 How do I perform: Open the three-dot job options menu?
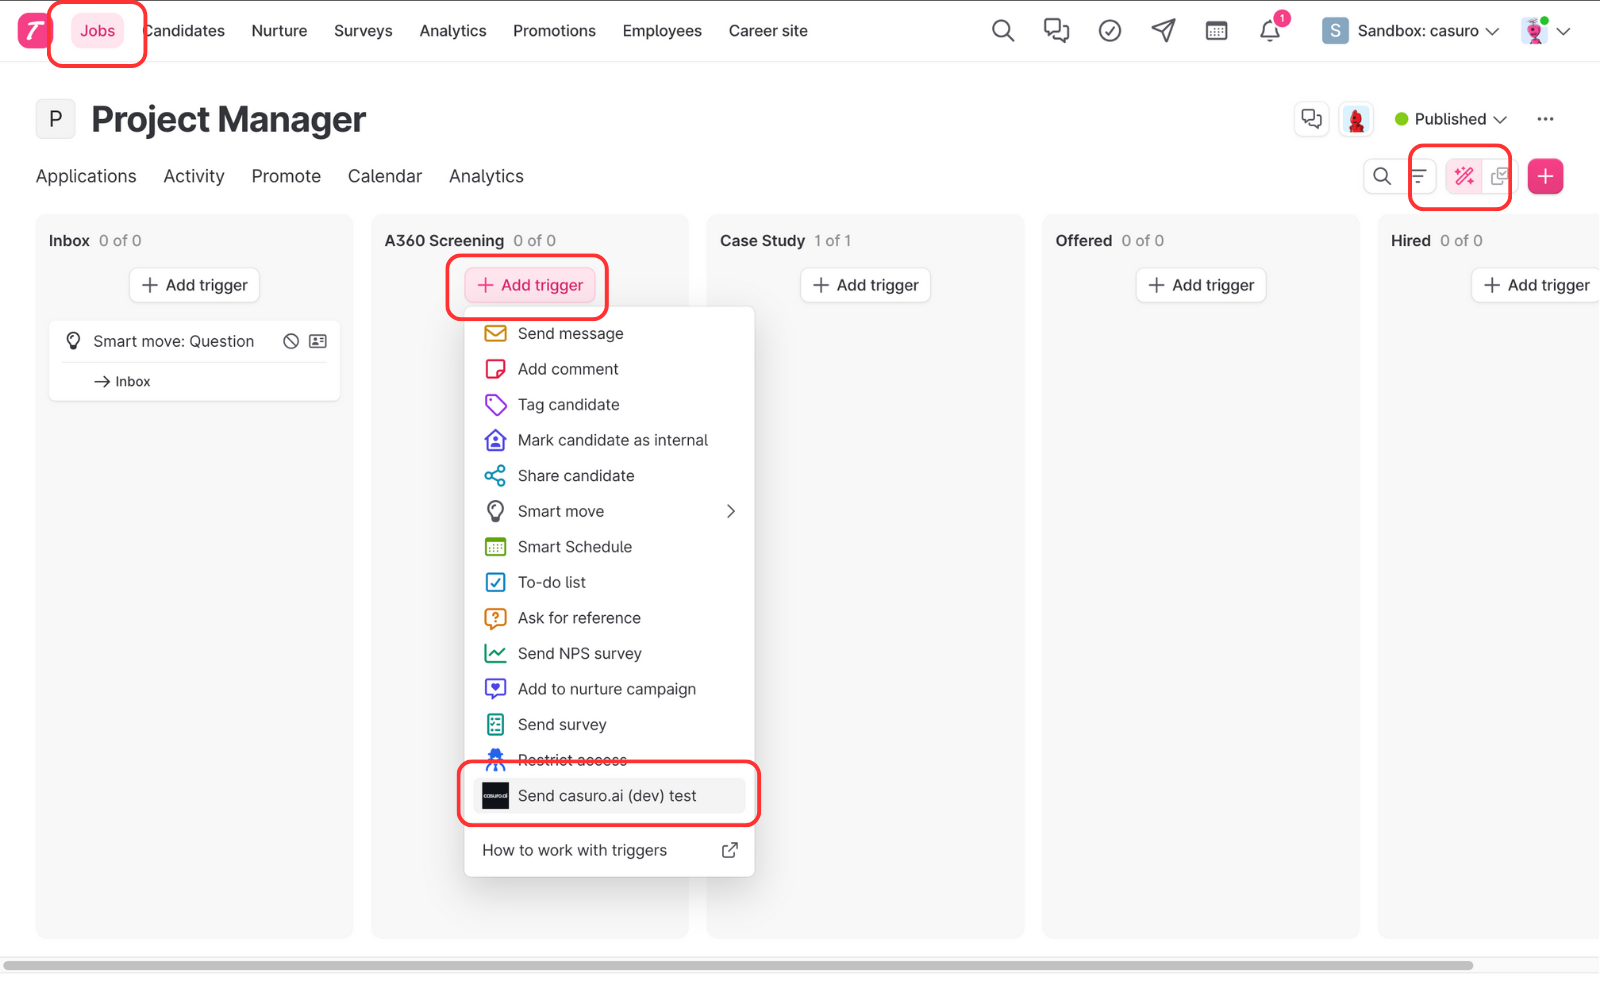tap(1545, 119)
